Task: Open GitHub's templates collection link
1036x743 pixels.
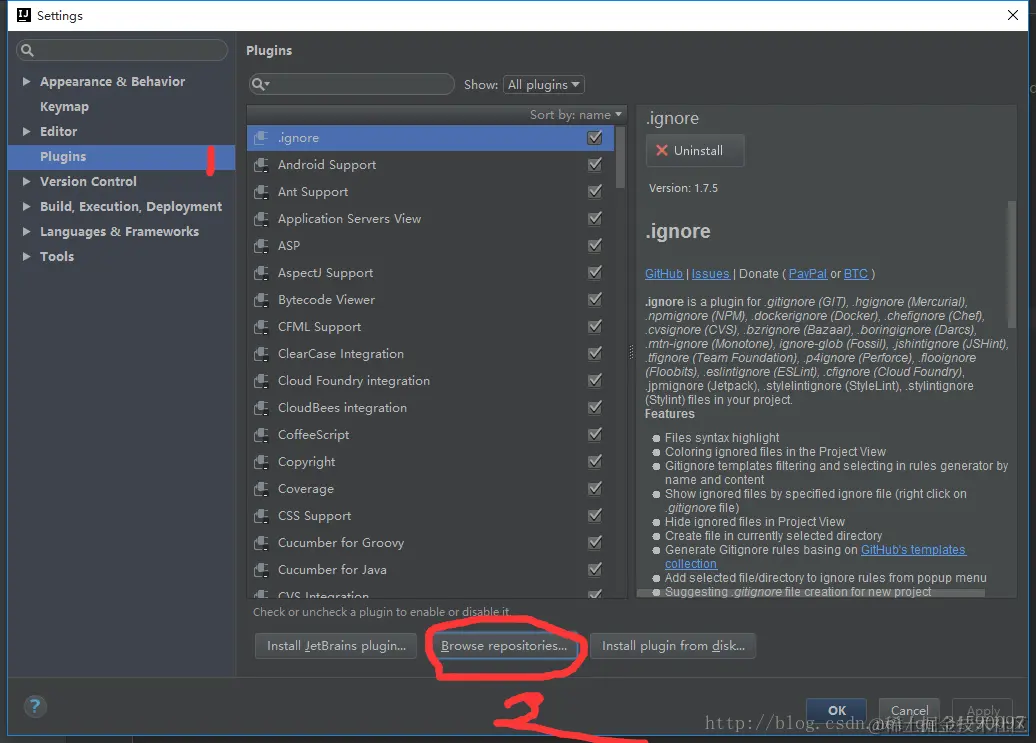Action: [912, 550]
